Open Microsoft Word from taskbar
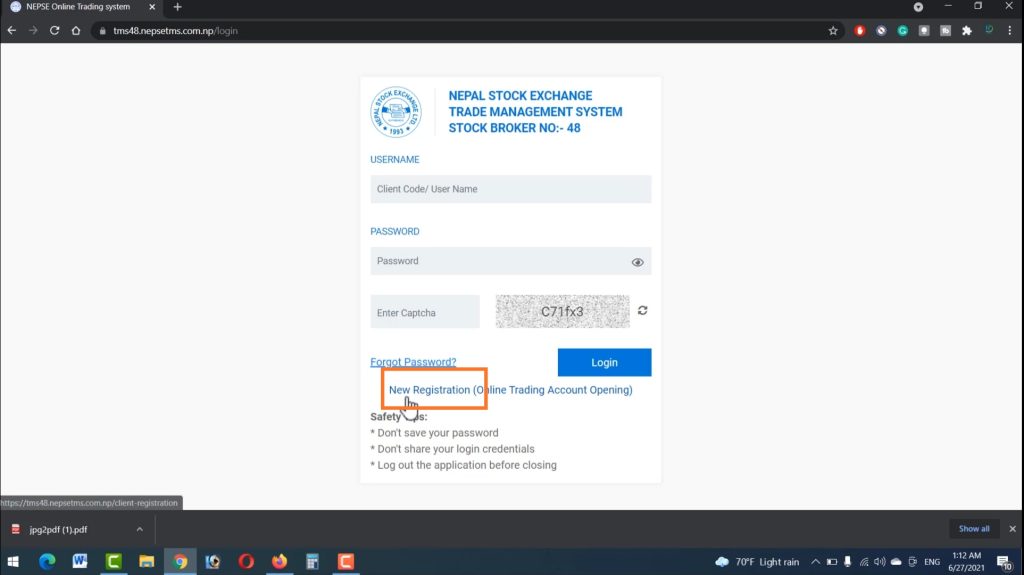Screen dimensions: 1024x575 click(x=80, y=561)
